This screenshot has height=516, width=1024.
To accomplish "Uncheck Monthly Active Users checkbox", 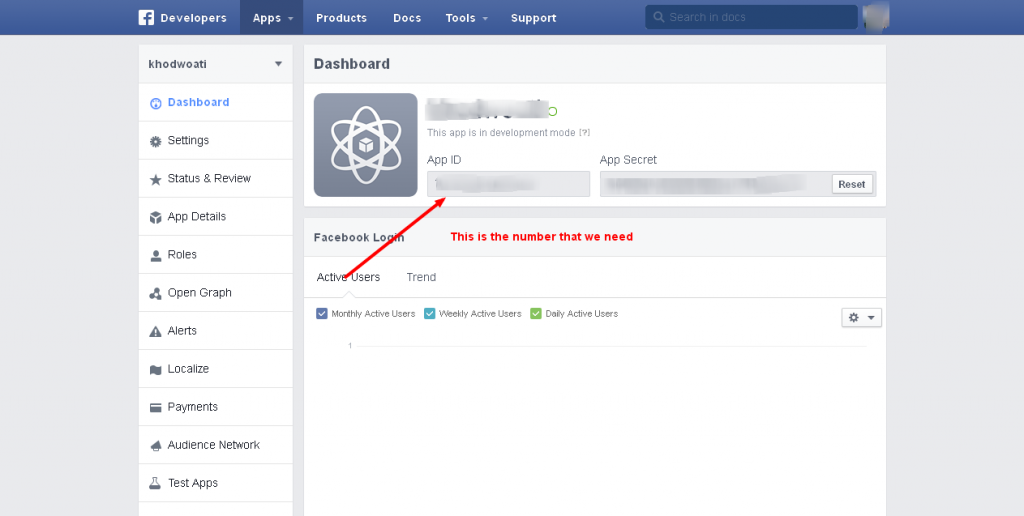I will (x=321, y=314).
